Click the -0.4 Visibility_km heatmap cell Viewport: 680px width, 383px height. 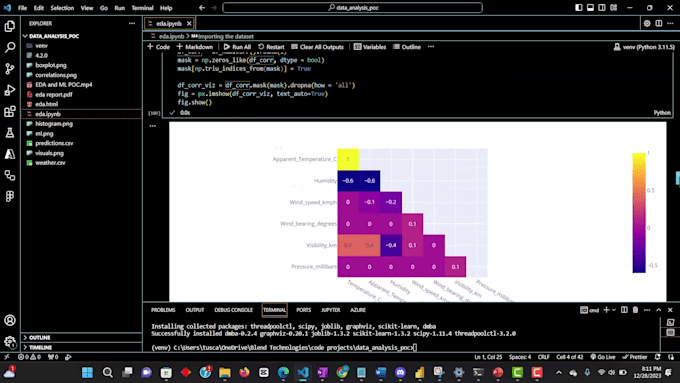click(391, 245)
